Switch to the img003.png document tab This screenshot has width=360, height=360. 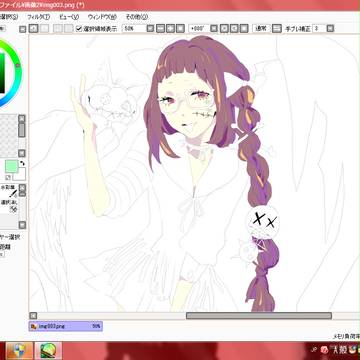pyautogui.click(x=66, y=326)
